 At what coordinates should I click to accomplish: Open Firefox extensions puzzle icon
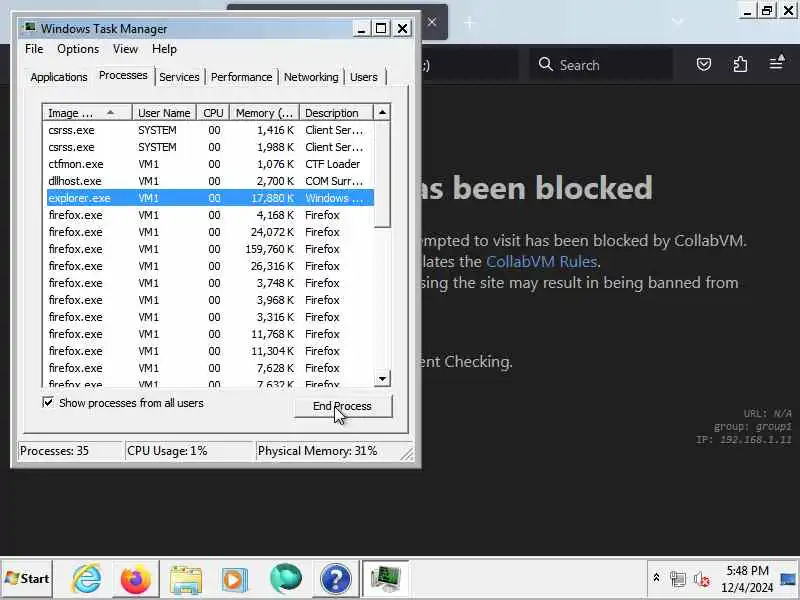pyautogui.click(x=740, y=64)
